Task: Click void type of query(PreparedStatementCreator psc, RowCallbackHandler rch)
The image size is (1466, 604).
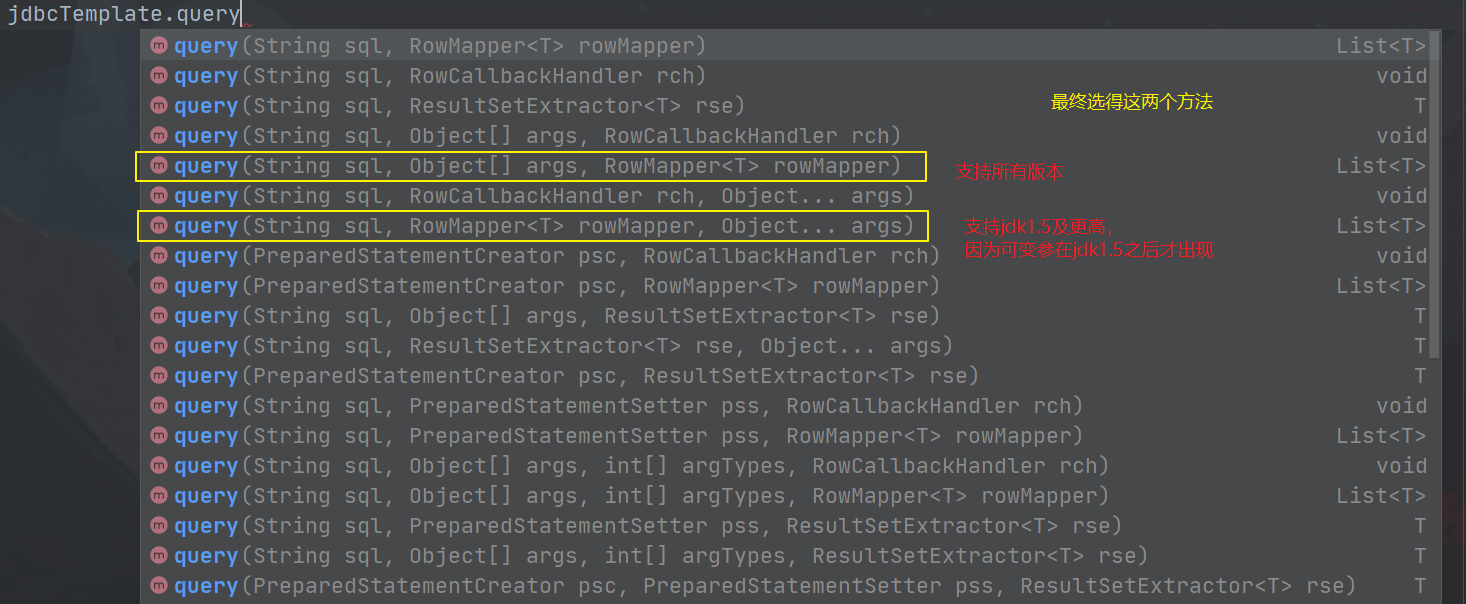Action: click(1401, 256)
